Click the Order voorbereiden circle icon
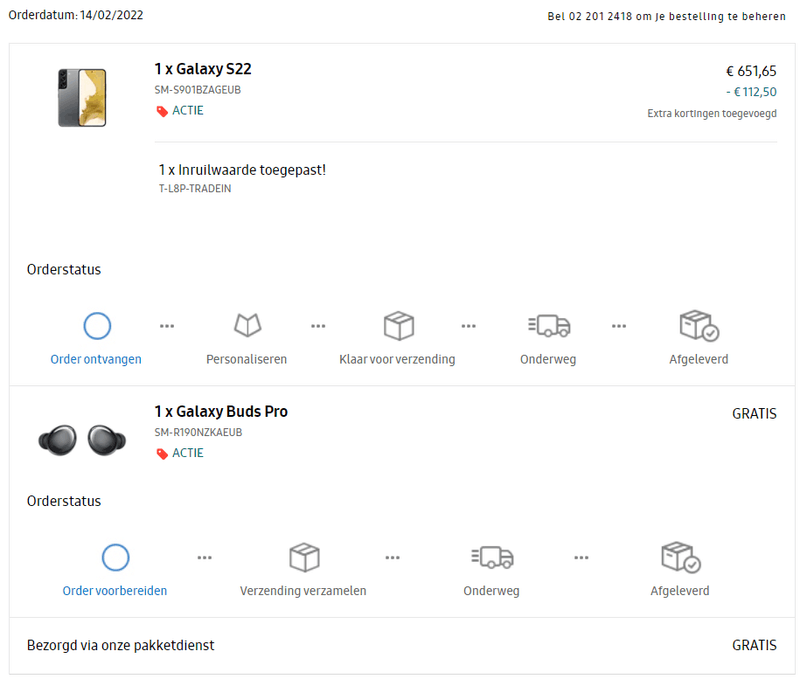 tap(115, 557)
